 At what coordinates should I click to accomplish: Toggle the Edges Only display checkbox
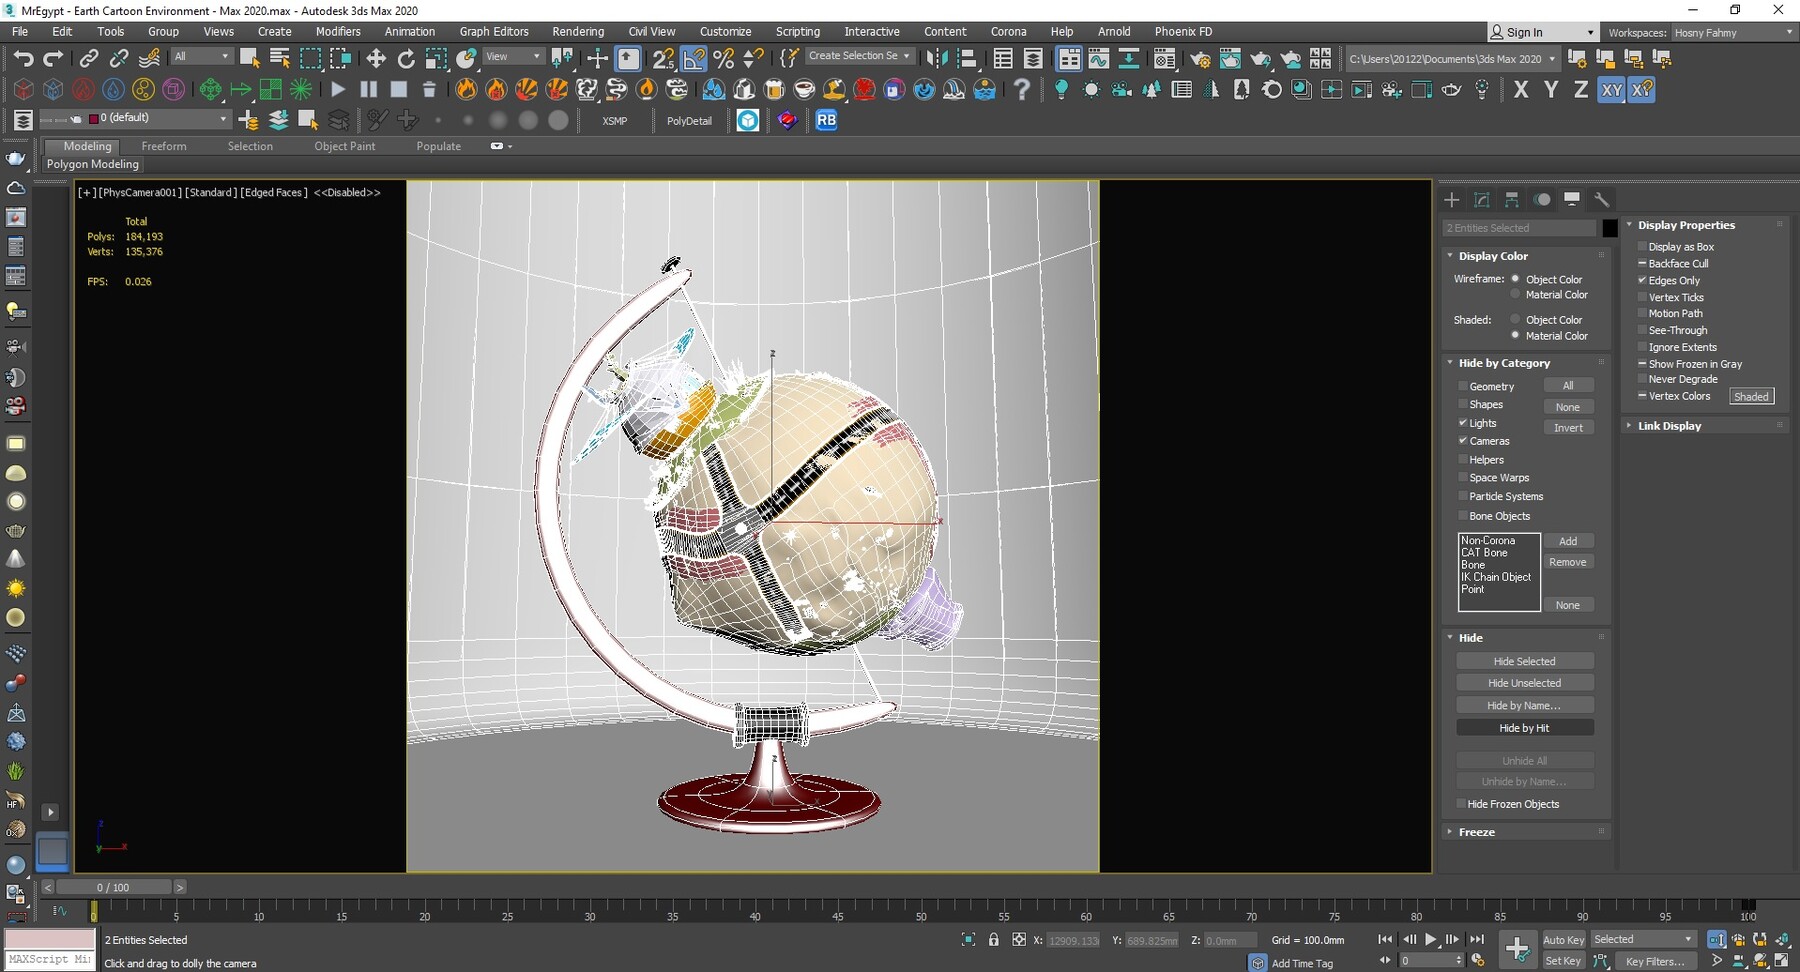pos(1643,280)
